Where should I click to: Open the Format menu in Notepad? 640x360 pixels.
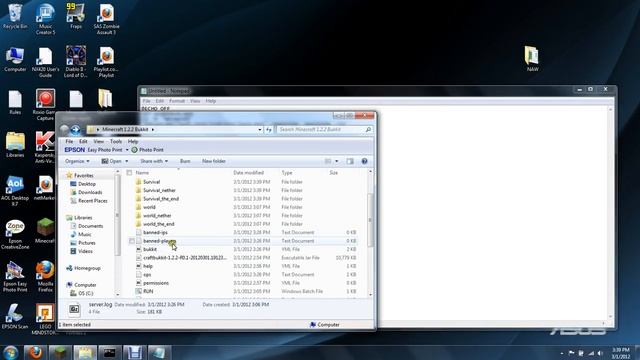(177, 101)
